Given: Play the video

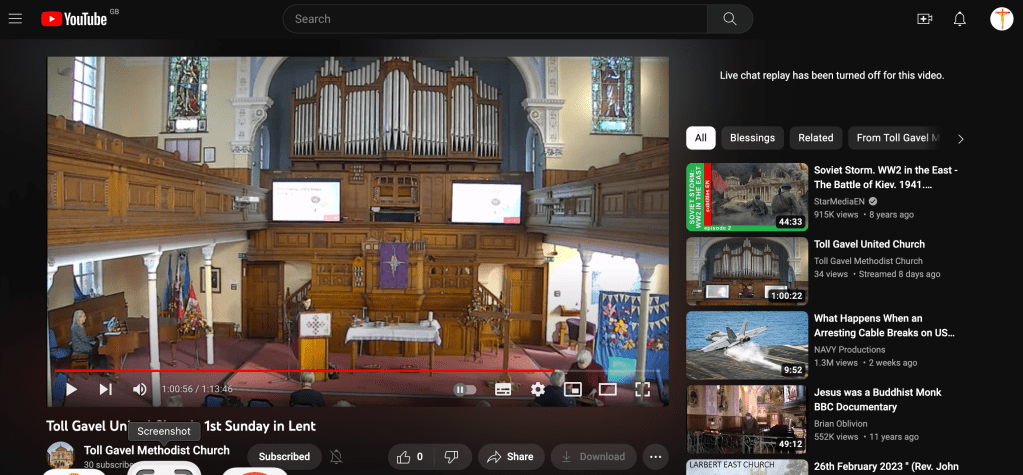Looking at the screenshot, I should pos(70,389).
